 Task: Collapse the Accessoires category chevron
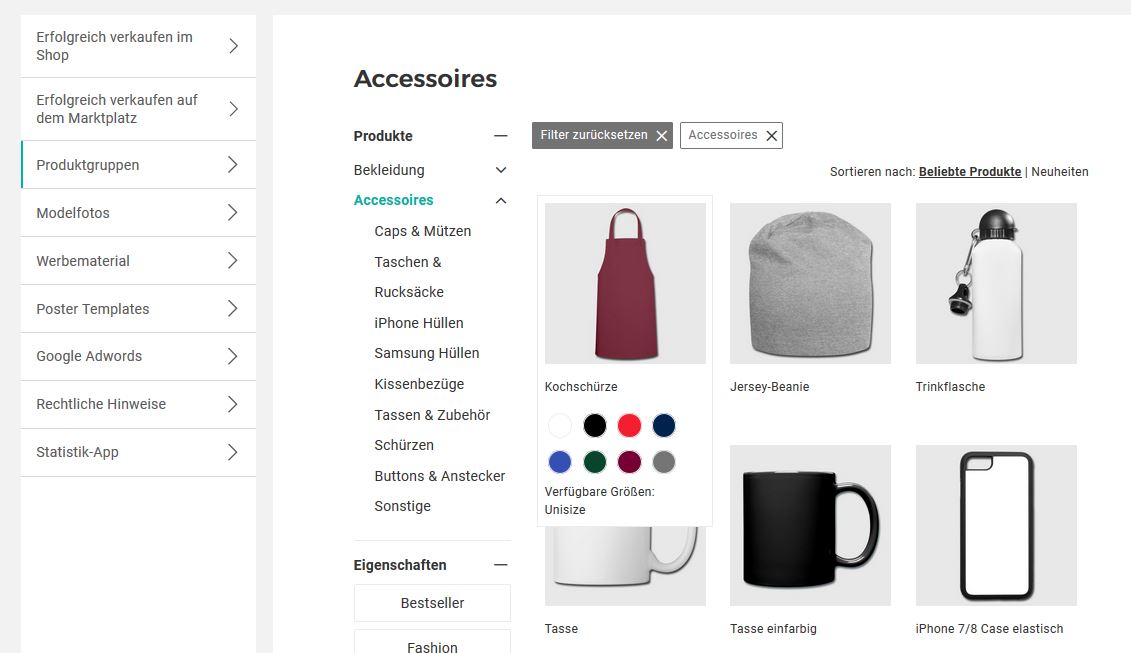[x=501, y=201]
